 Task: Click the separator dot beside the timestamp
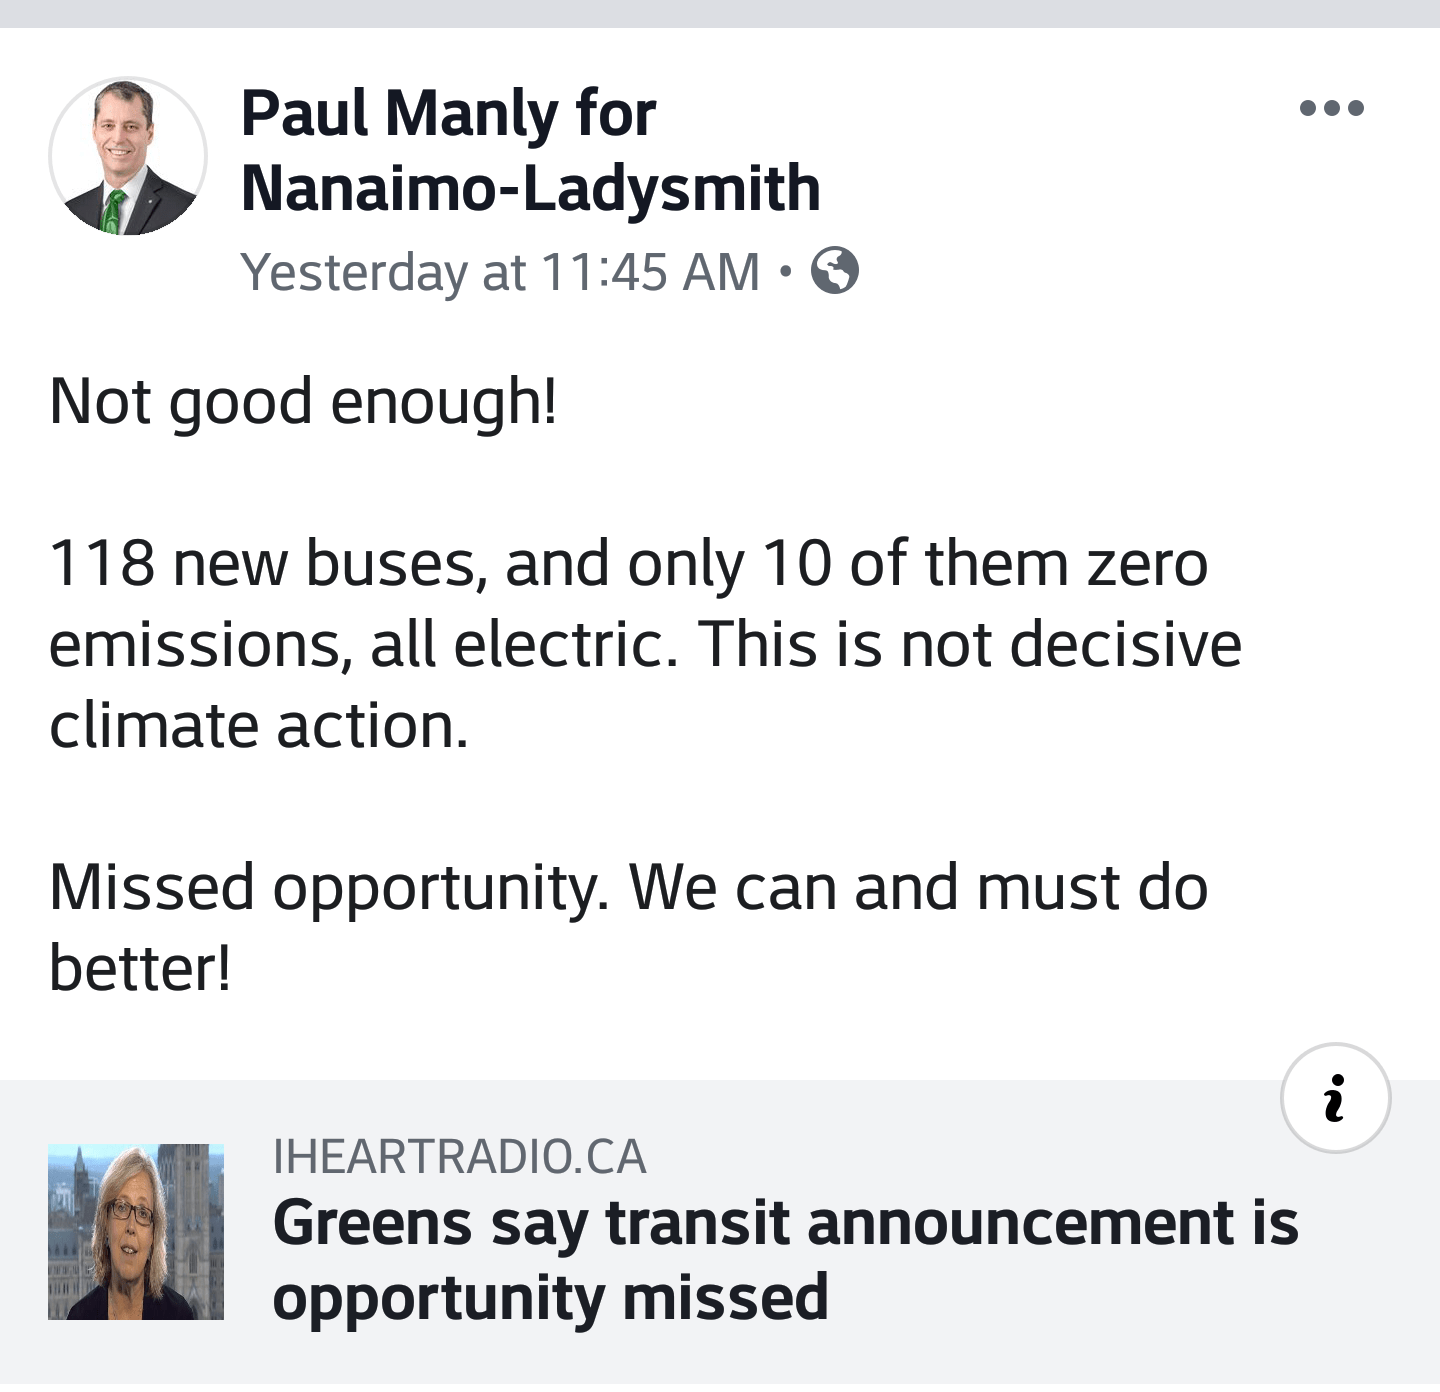(x=785, y=271)
